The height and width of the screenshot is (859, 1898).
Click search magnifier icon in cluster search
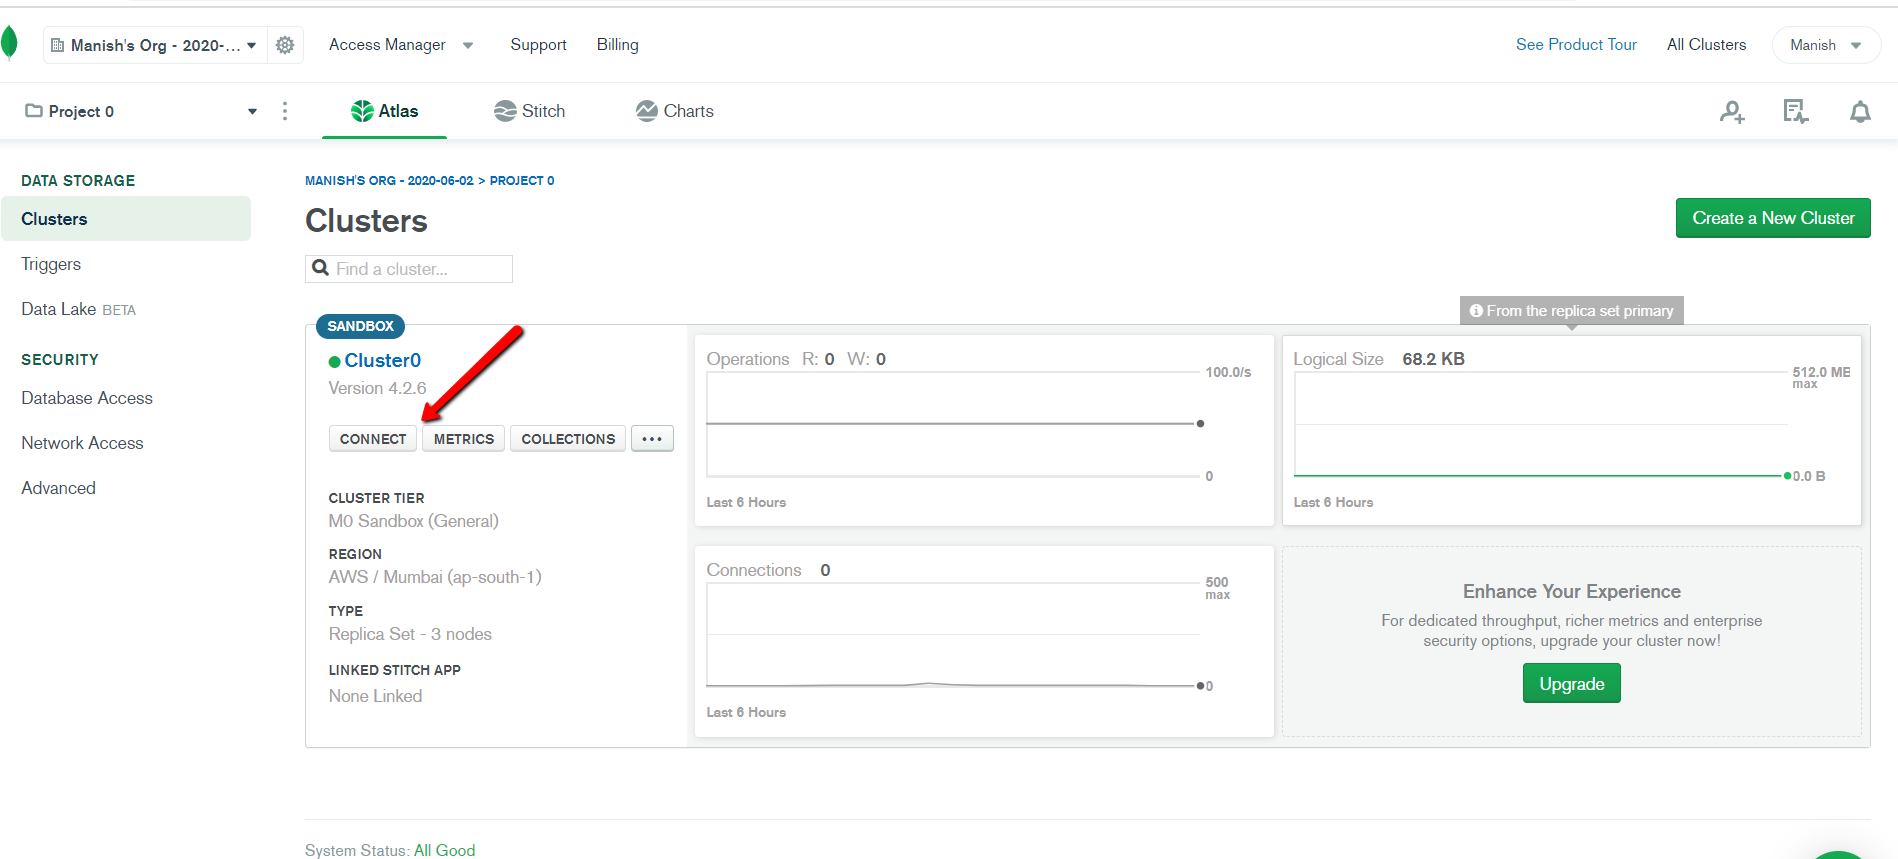click(321, 268)
